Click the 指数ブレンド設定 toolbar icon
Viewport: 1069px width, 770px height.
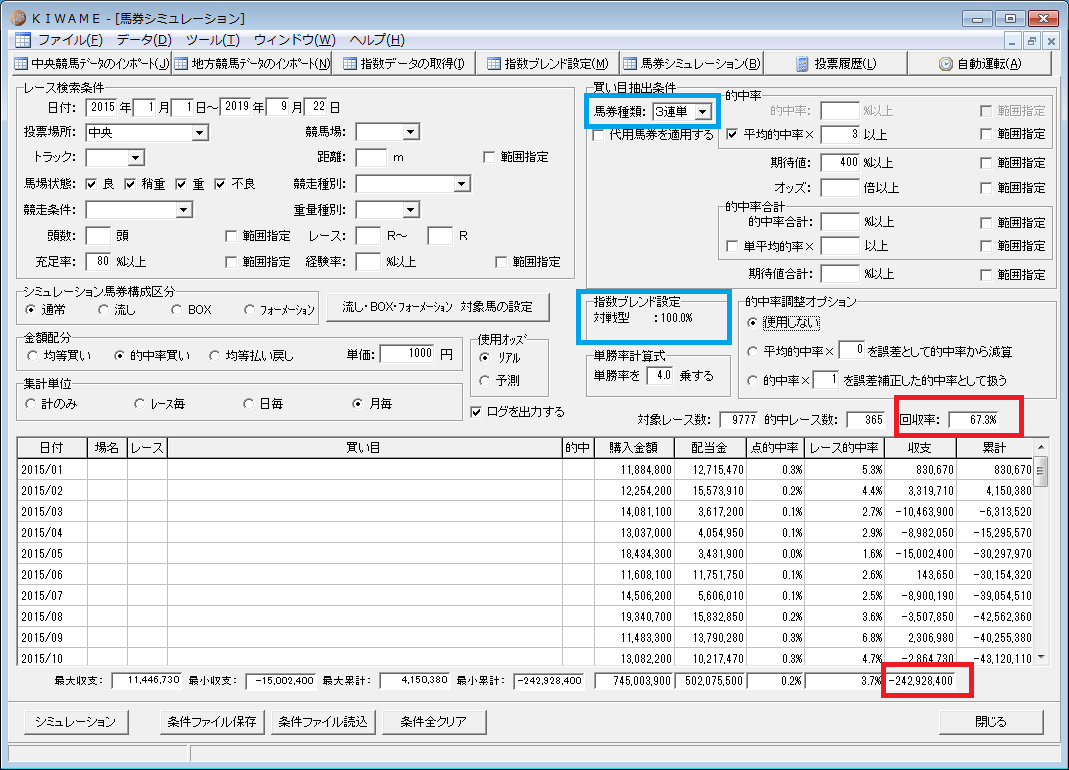[x=494, y=63]
